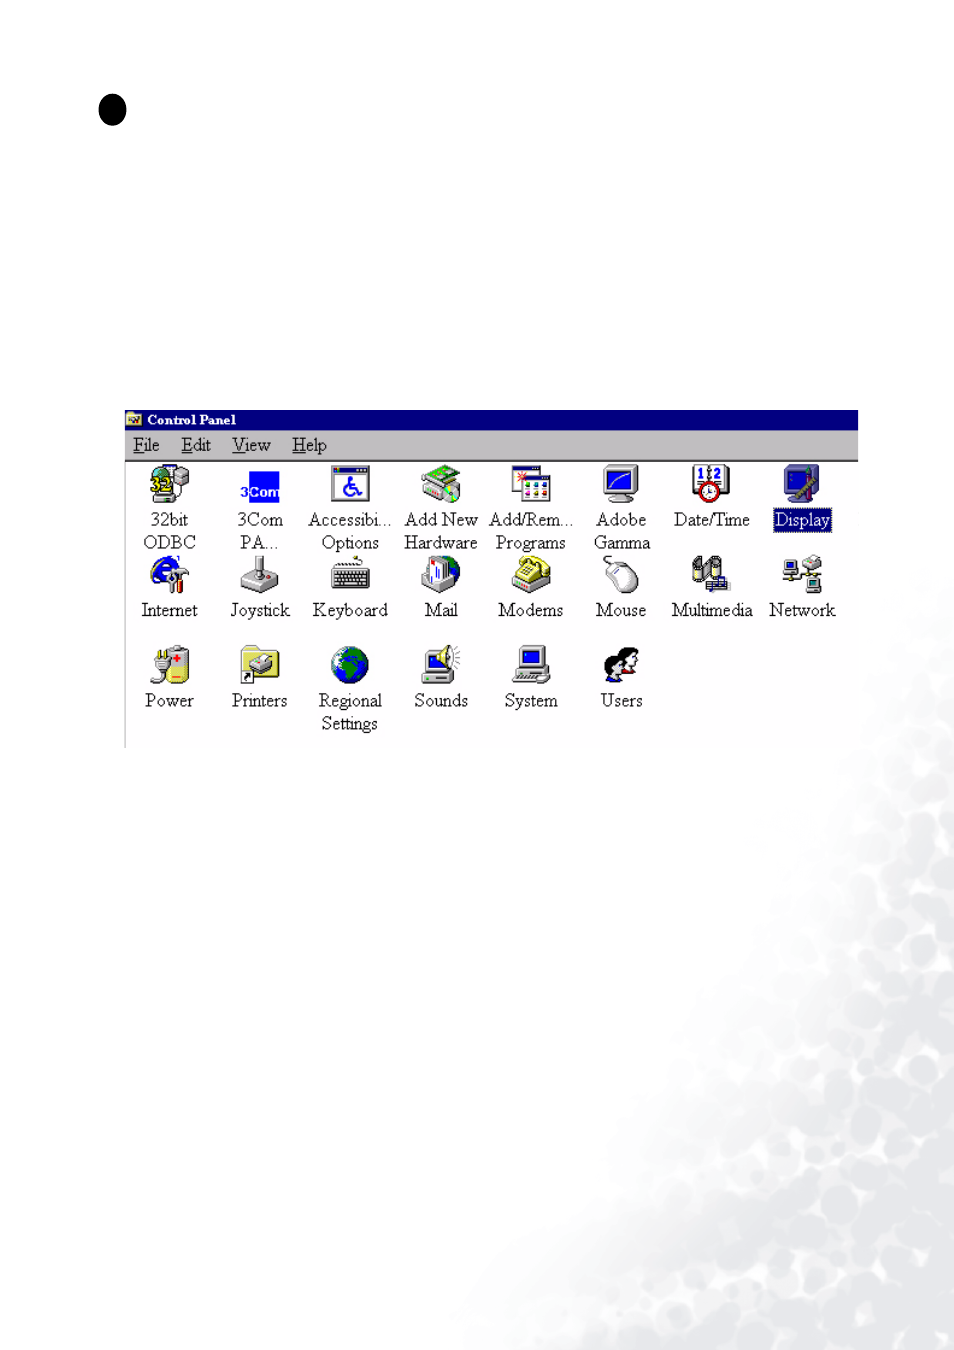Select the Mail icon
Screen dimensions: 954x1350
click(440, 575)
